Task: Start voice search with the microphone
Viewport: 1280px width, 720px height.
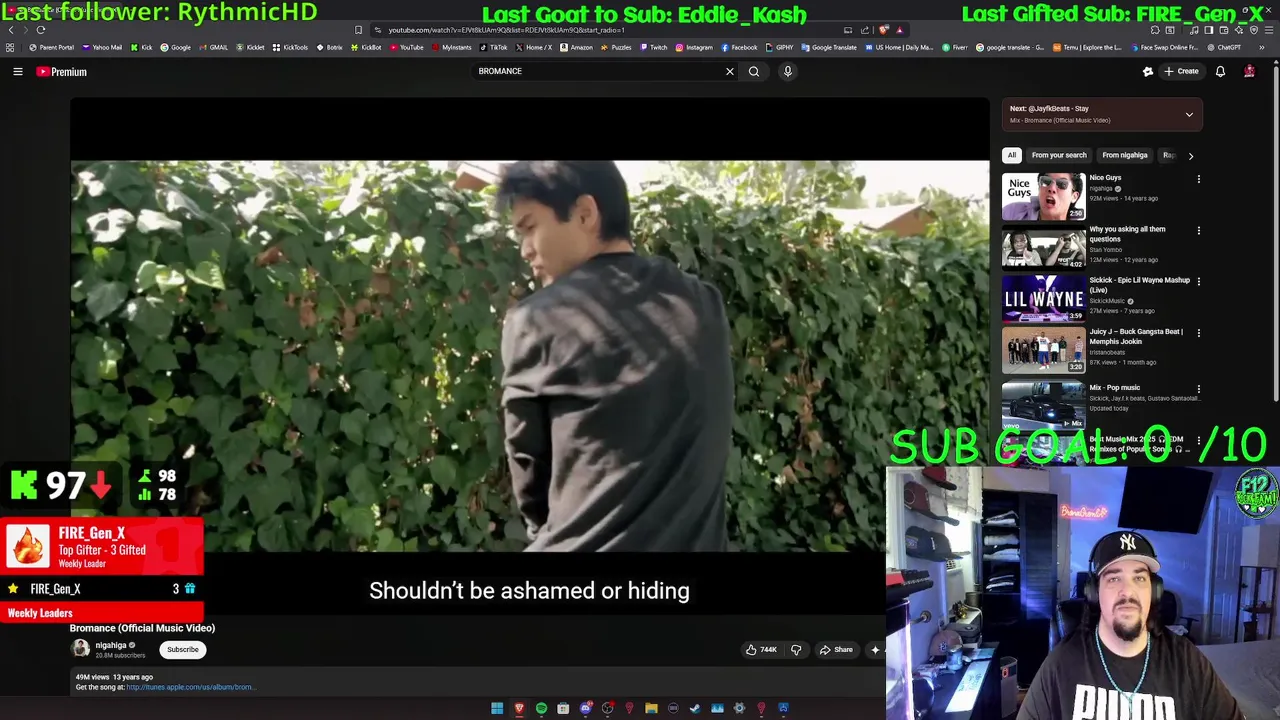Action: click(x=788, y=71)
